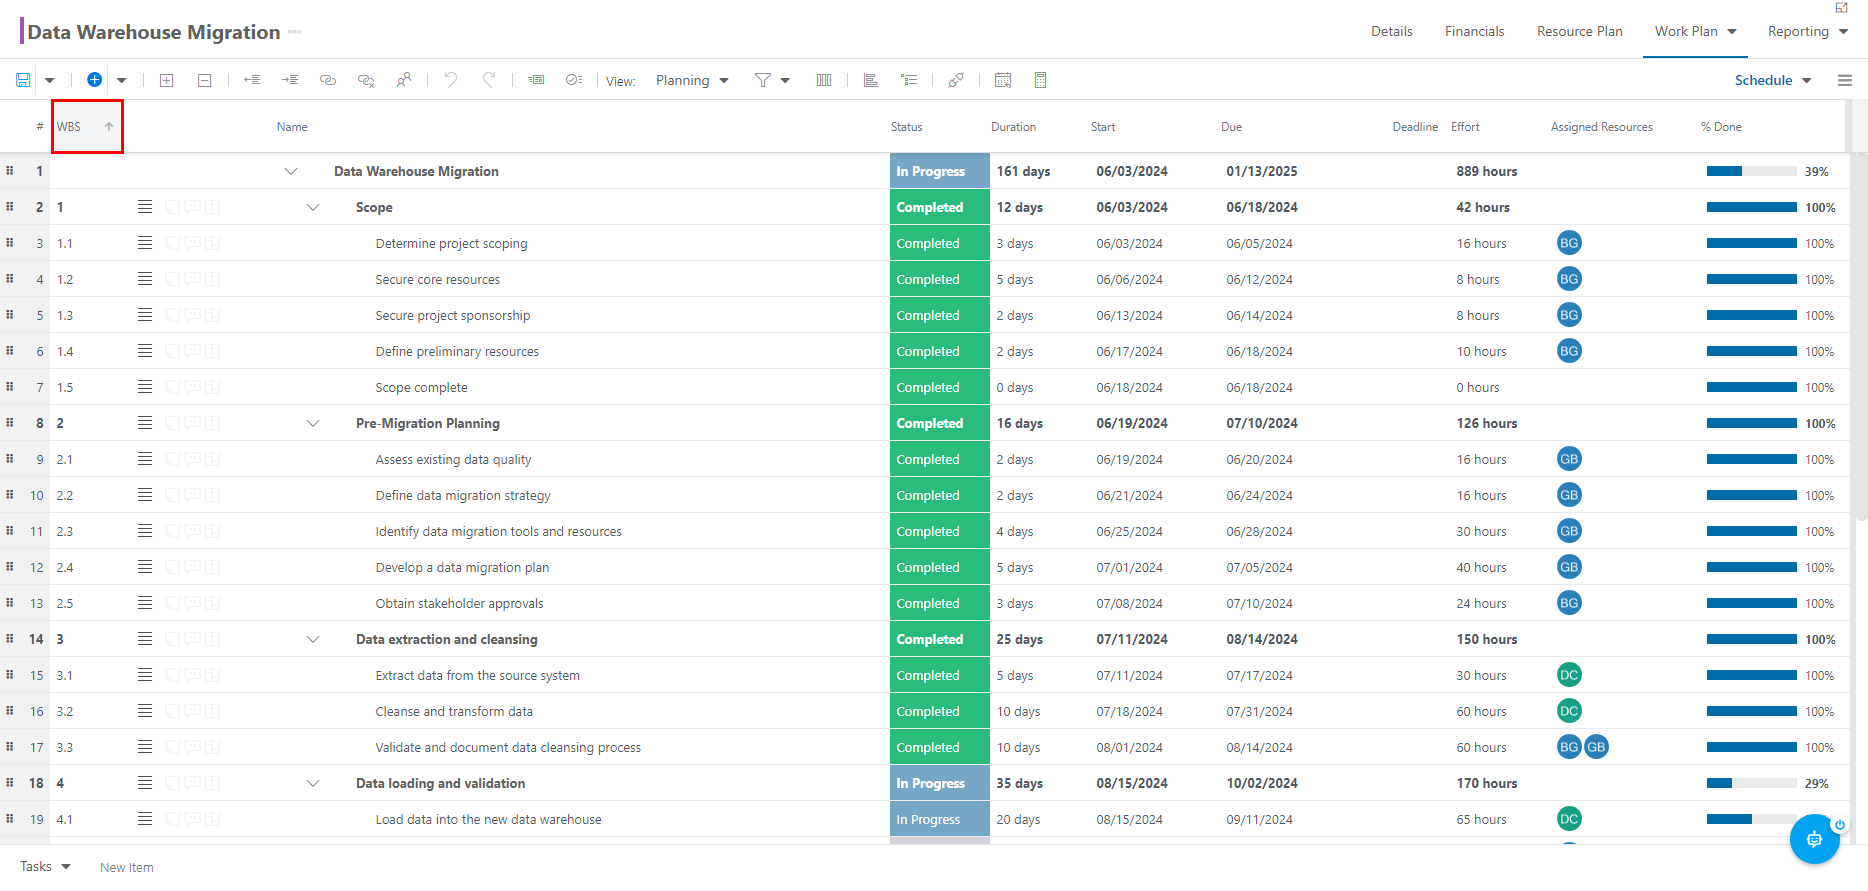This screenshot has height=891, width=1868.
Task: Outdent the selected task via toolbar icon
Action: click(x=252, y=80)
